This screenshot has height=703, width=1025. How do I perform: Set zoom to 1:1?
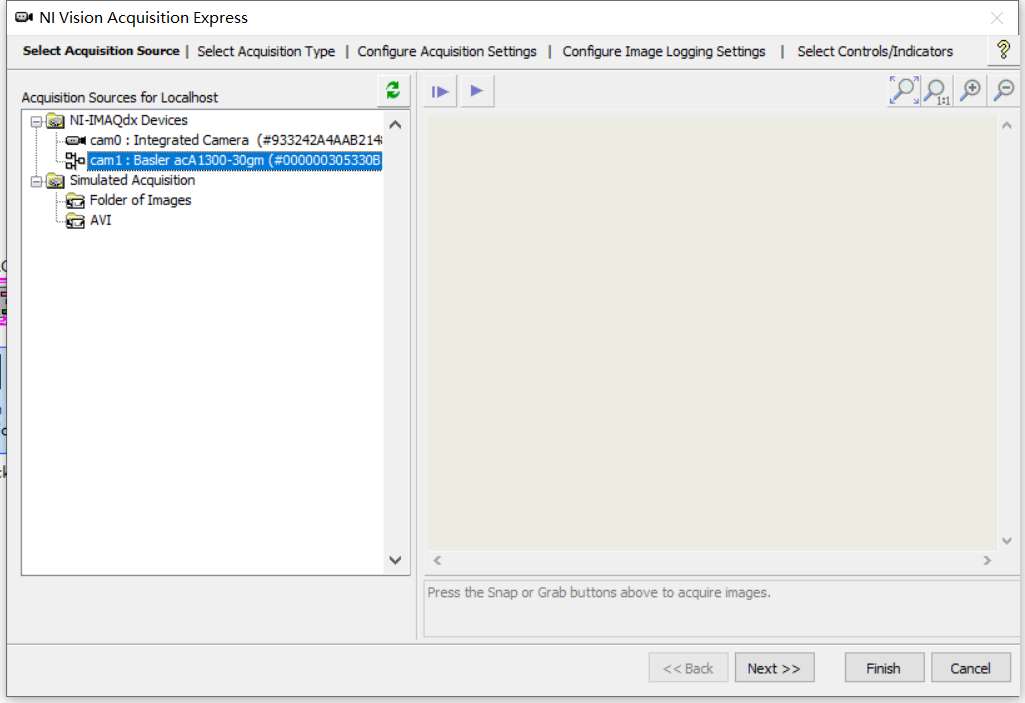[x=937, y=90]
